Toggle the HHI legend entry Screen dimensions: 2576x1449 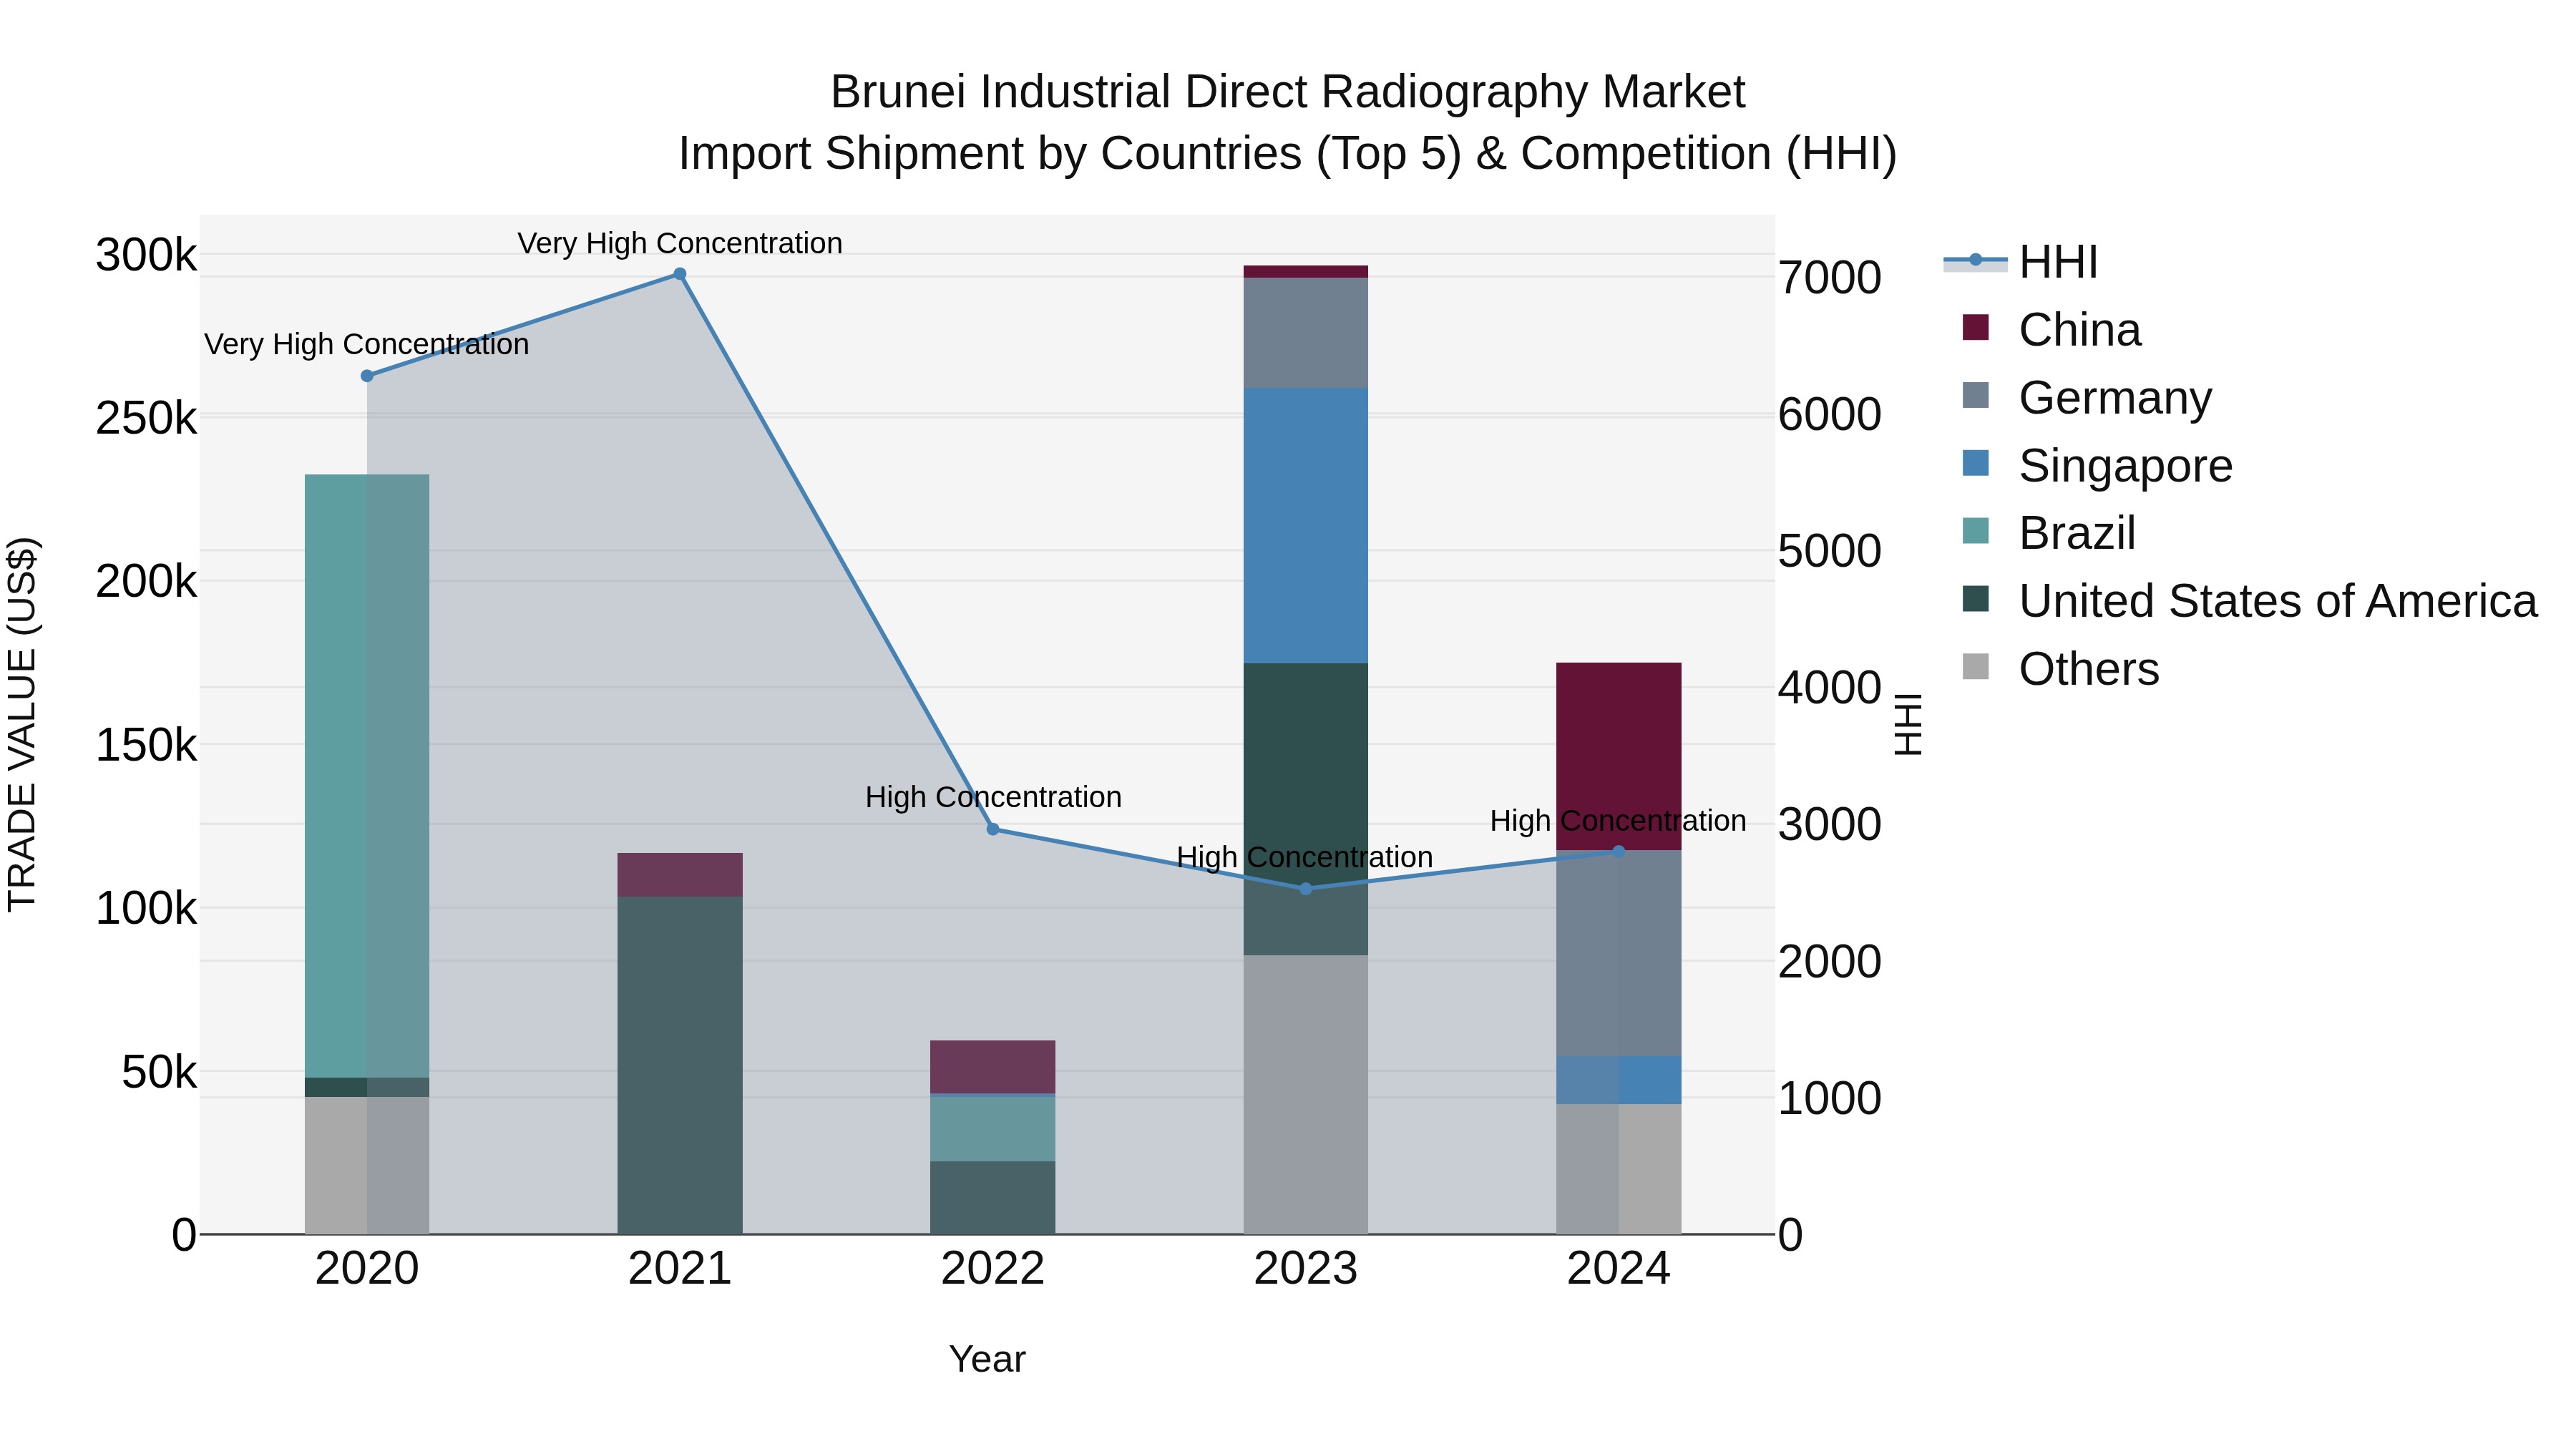tap(2021, 262)
